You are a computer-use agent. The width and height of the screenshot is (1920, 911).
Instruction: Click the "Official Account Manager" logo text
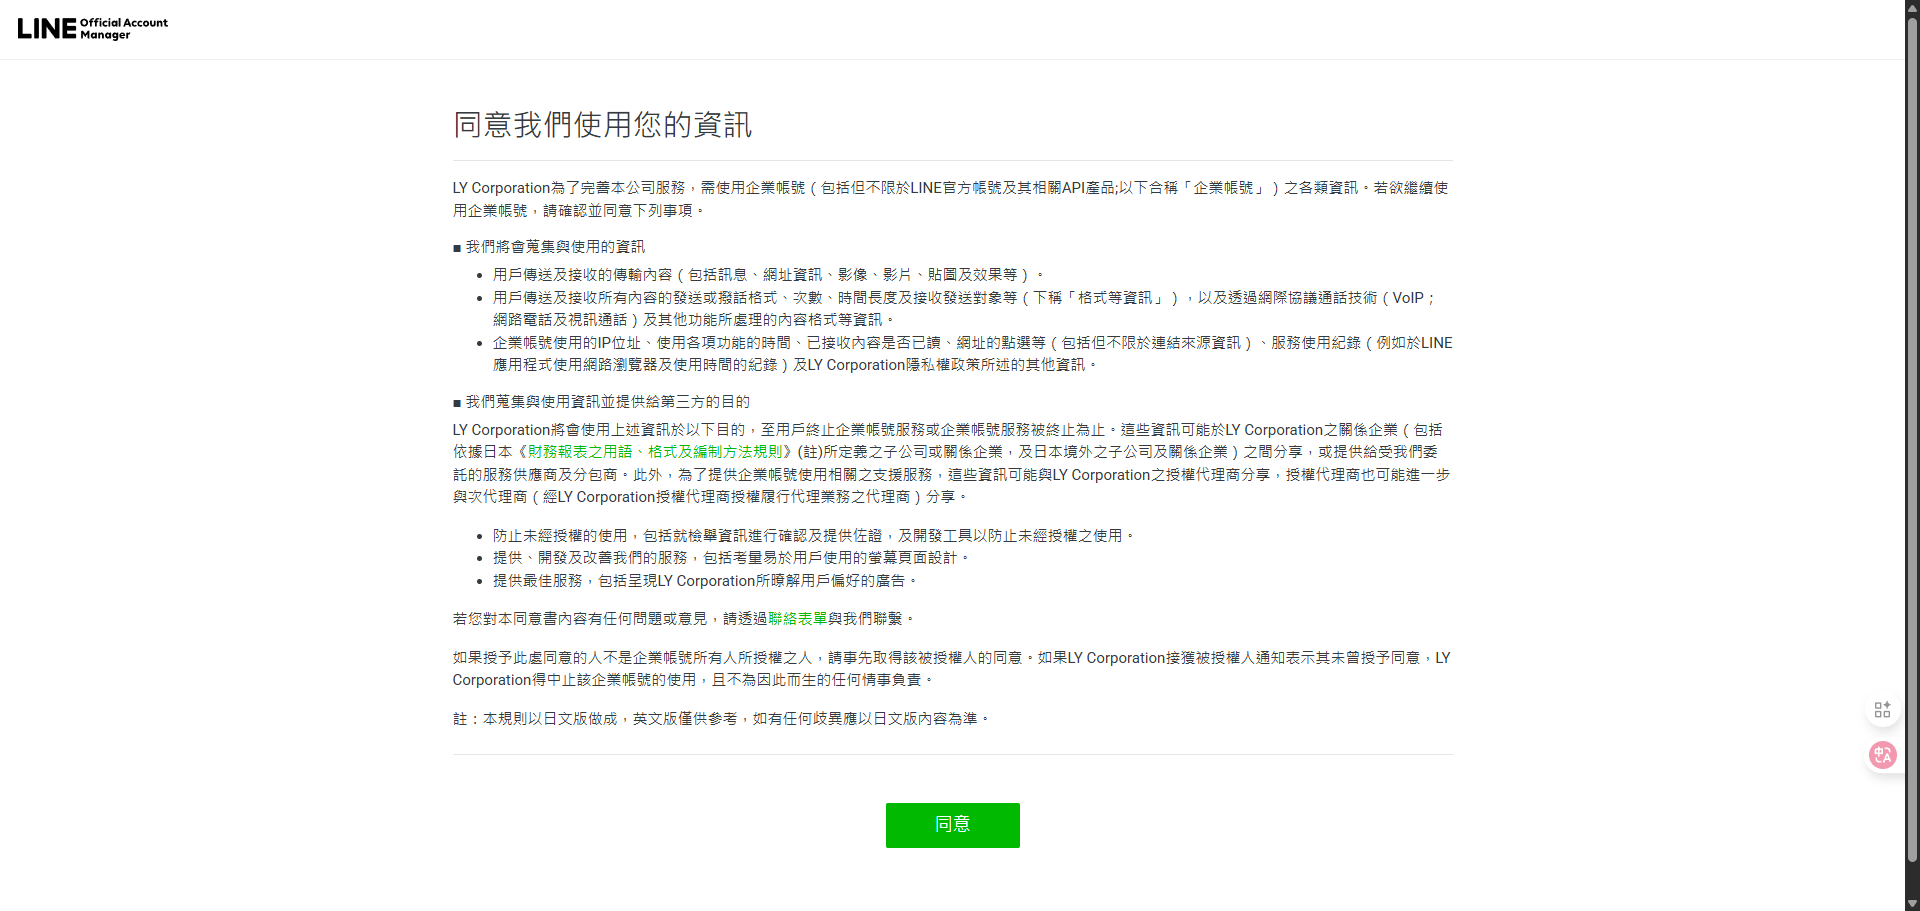coord(124,28)
